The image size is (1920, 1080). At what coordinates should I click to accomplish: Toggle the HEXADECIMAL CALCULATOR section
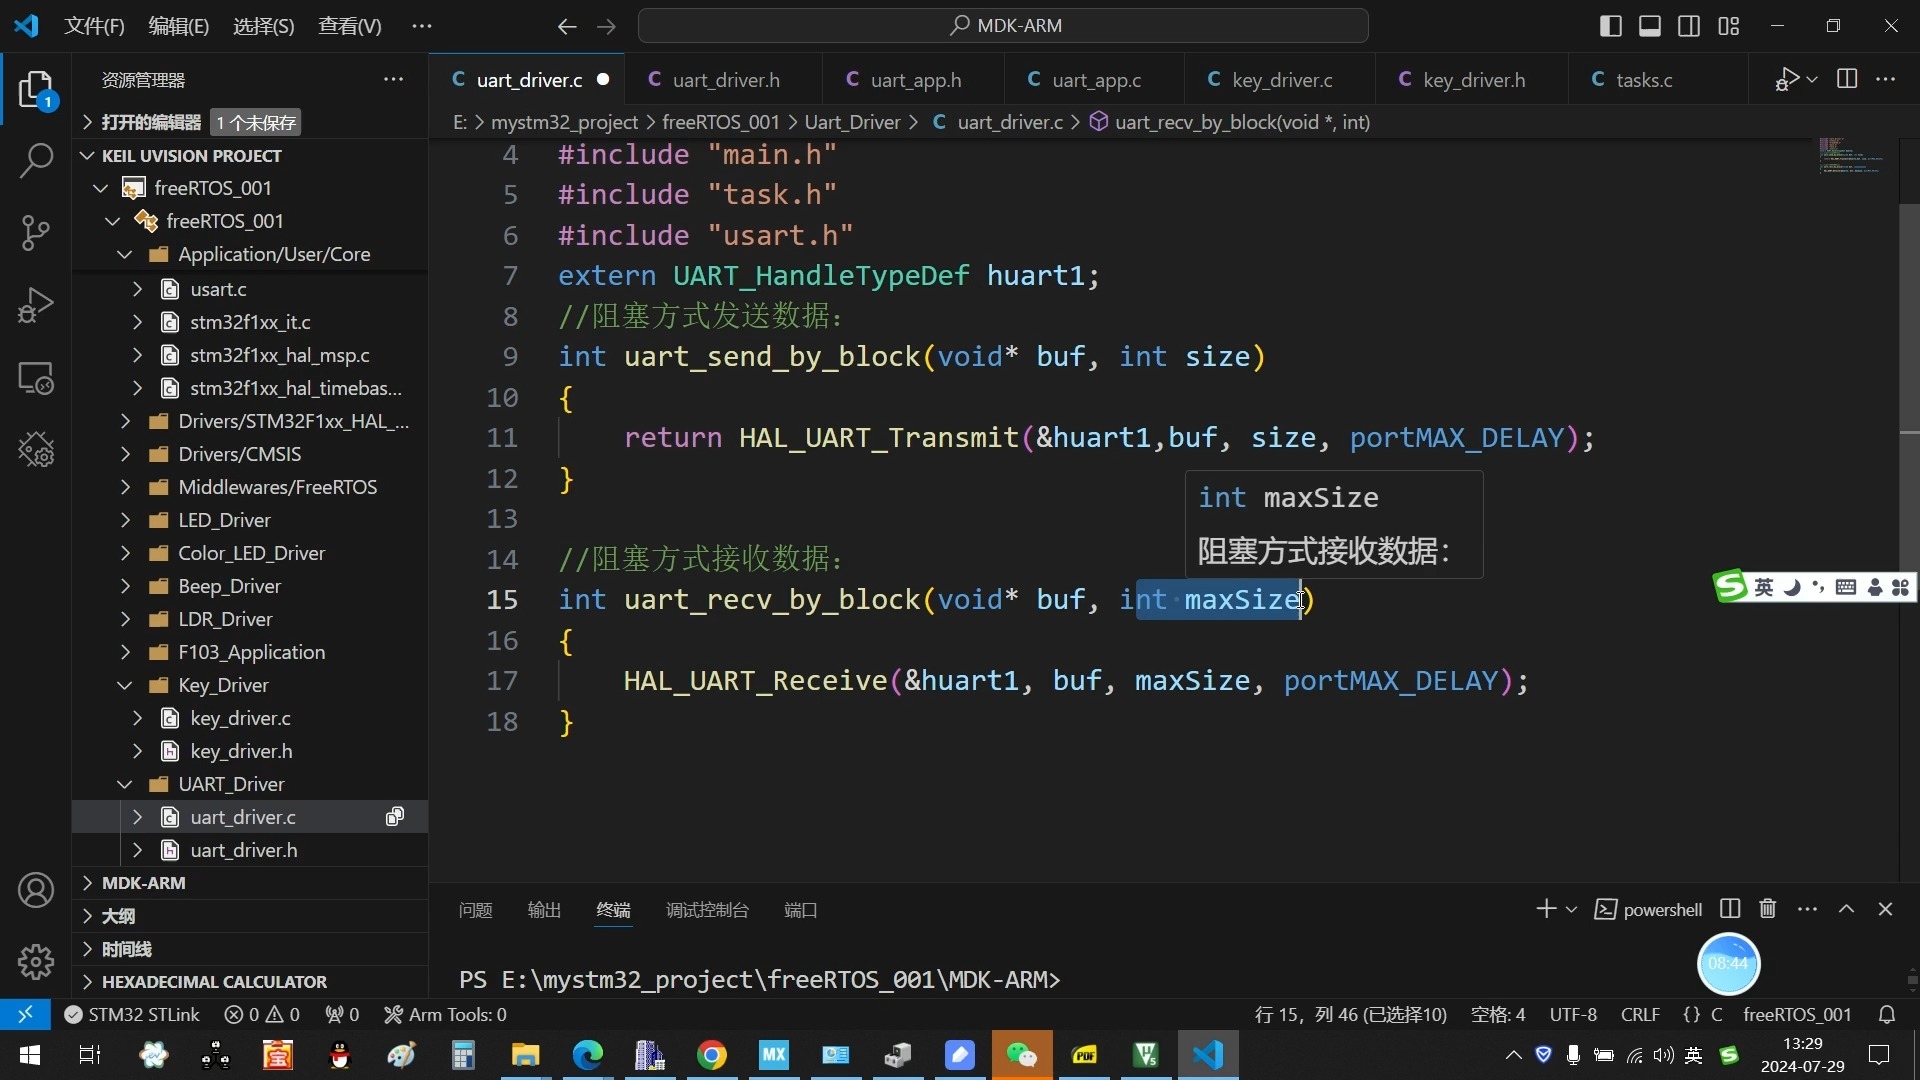[215, 981]
